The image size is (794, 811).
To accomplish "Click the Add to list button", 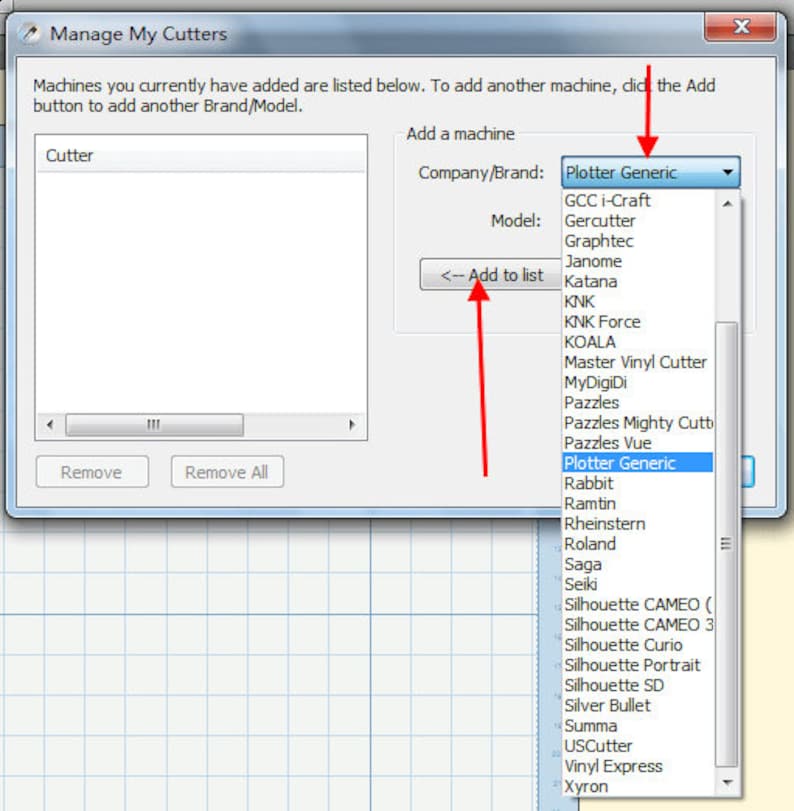I will [491, 275].
